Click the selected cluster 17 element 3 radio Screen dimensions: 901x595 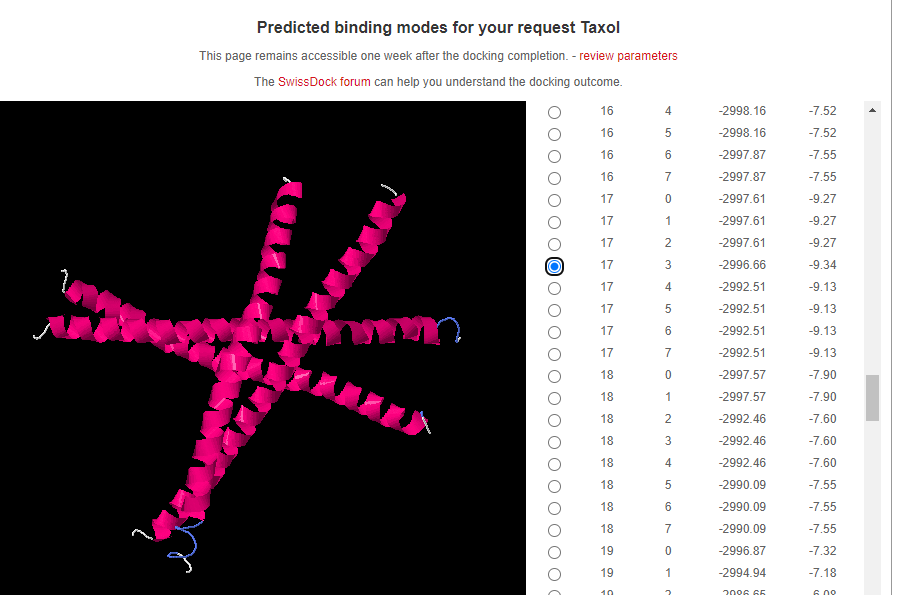pos(555,266)
